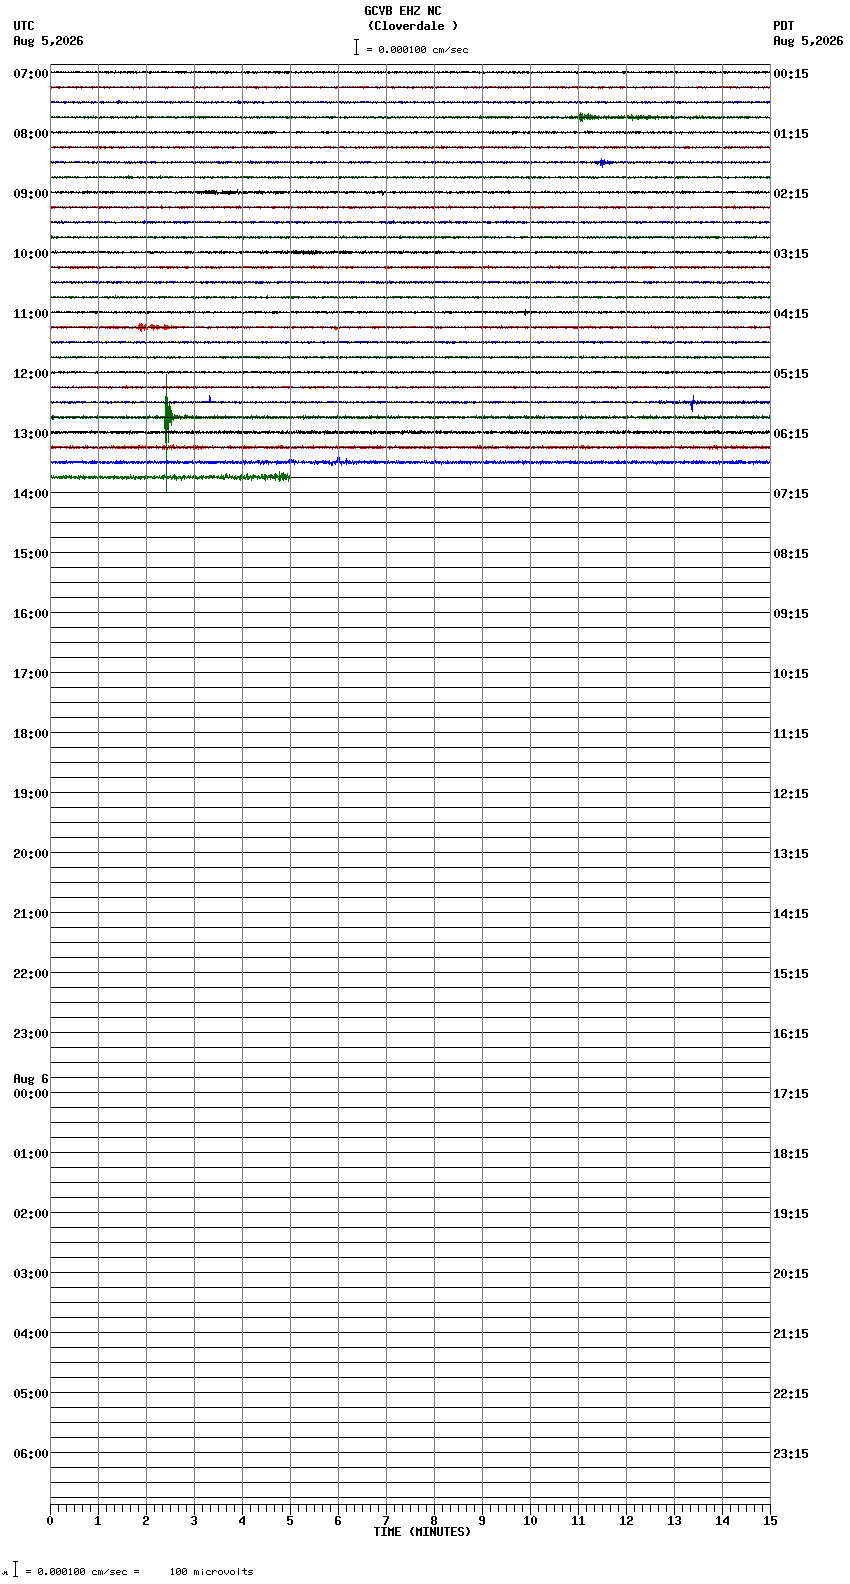Click the 17:15 PDT time label
850x1584 pixels.
791,1094
